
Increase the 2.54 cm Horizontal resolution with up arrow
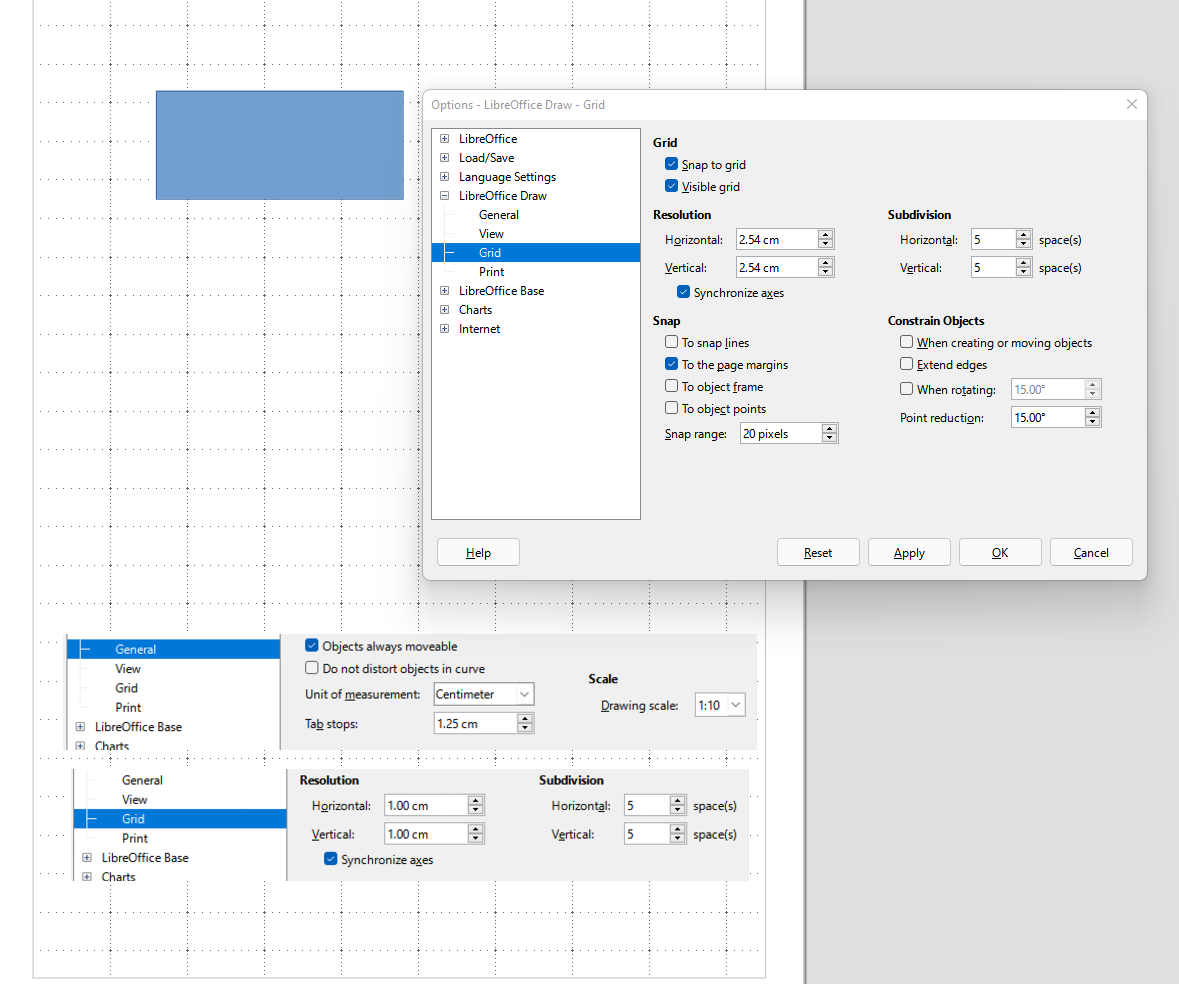[826, 235]
